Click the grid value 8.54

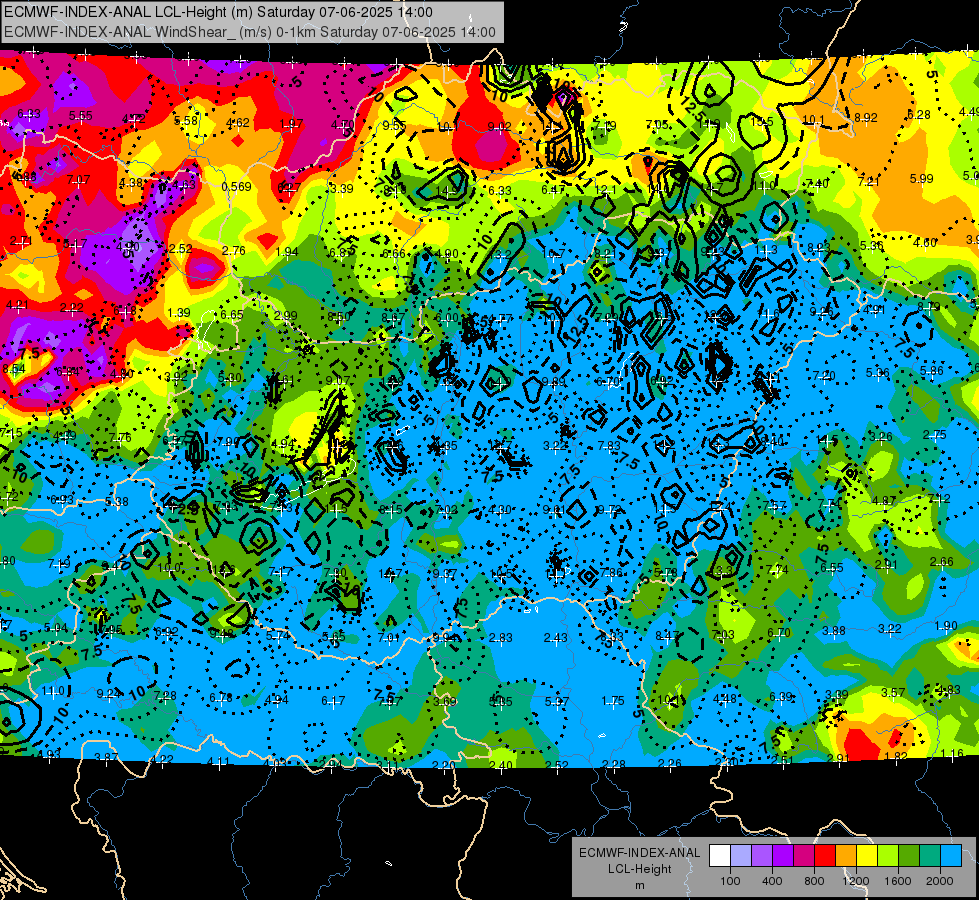(14, 369)
